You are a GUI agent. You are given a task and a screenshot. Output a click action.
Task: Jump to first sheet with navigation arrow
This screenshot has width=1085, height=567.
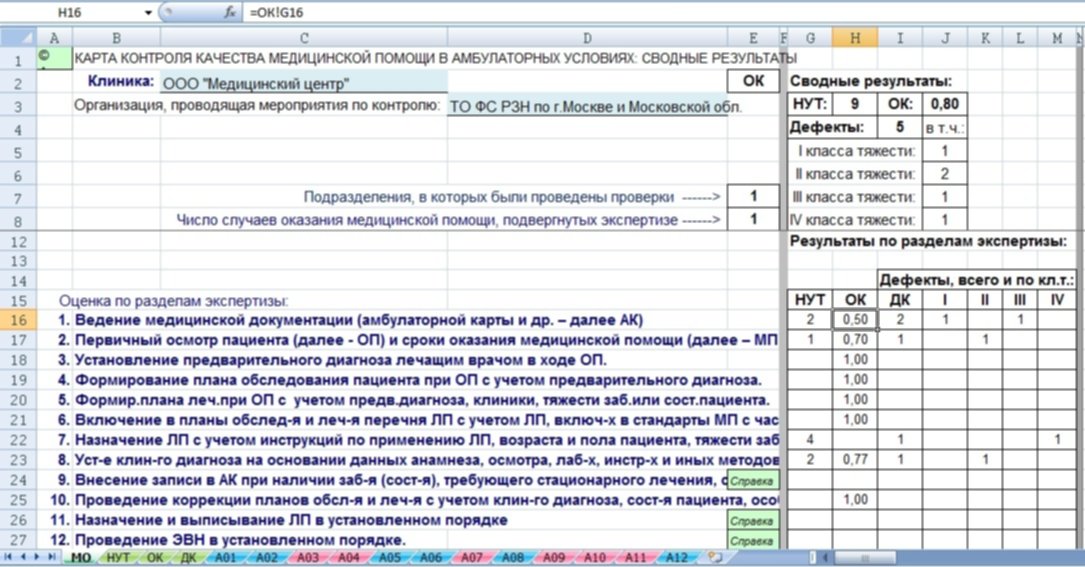point(9,556)
